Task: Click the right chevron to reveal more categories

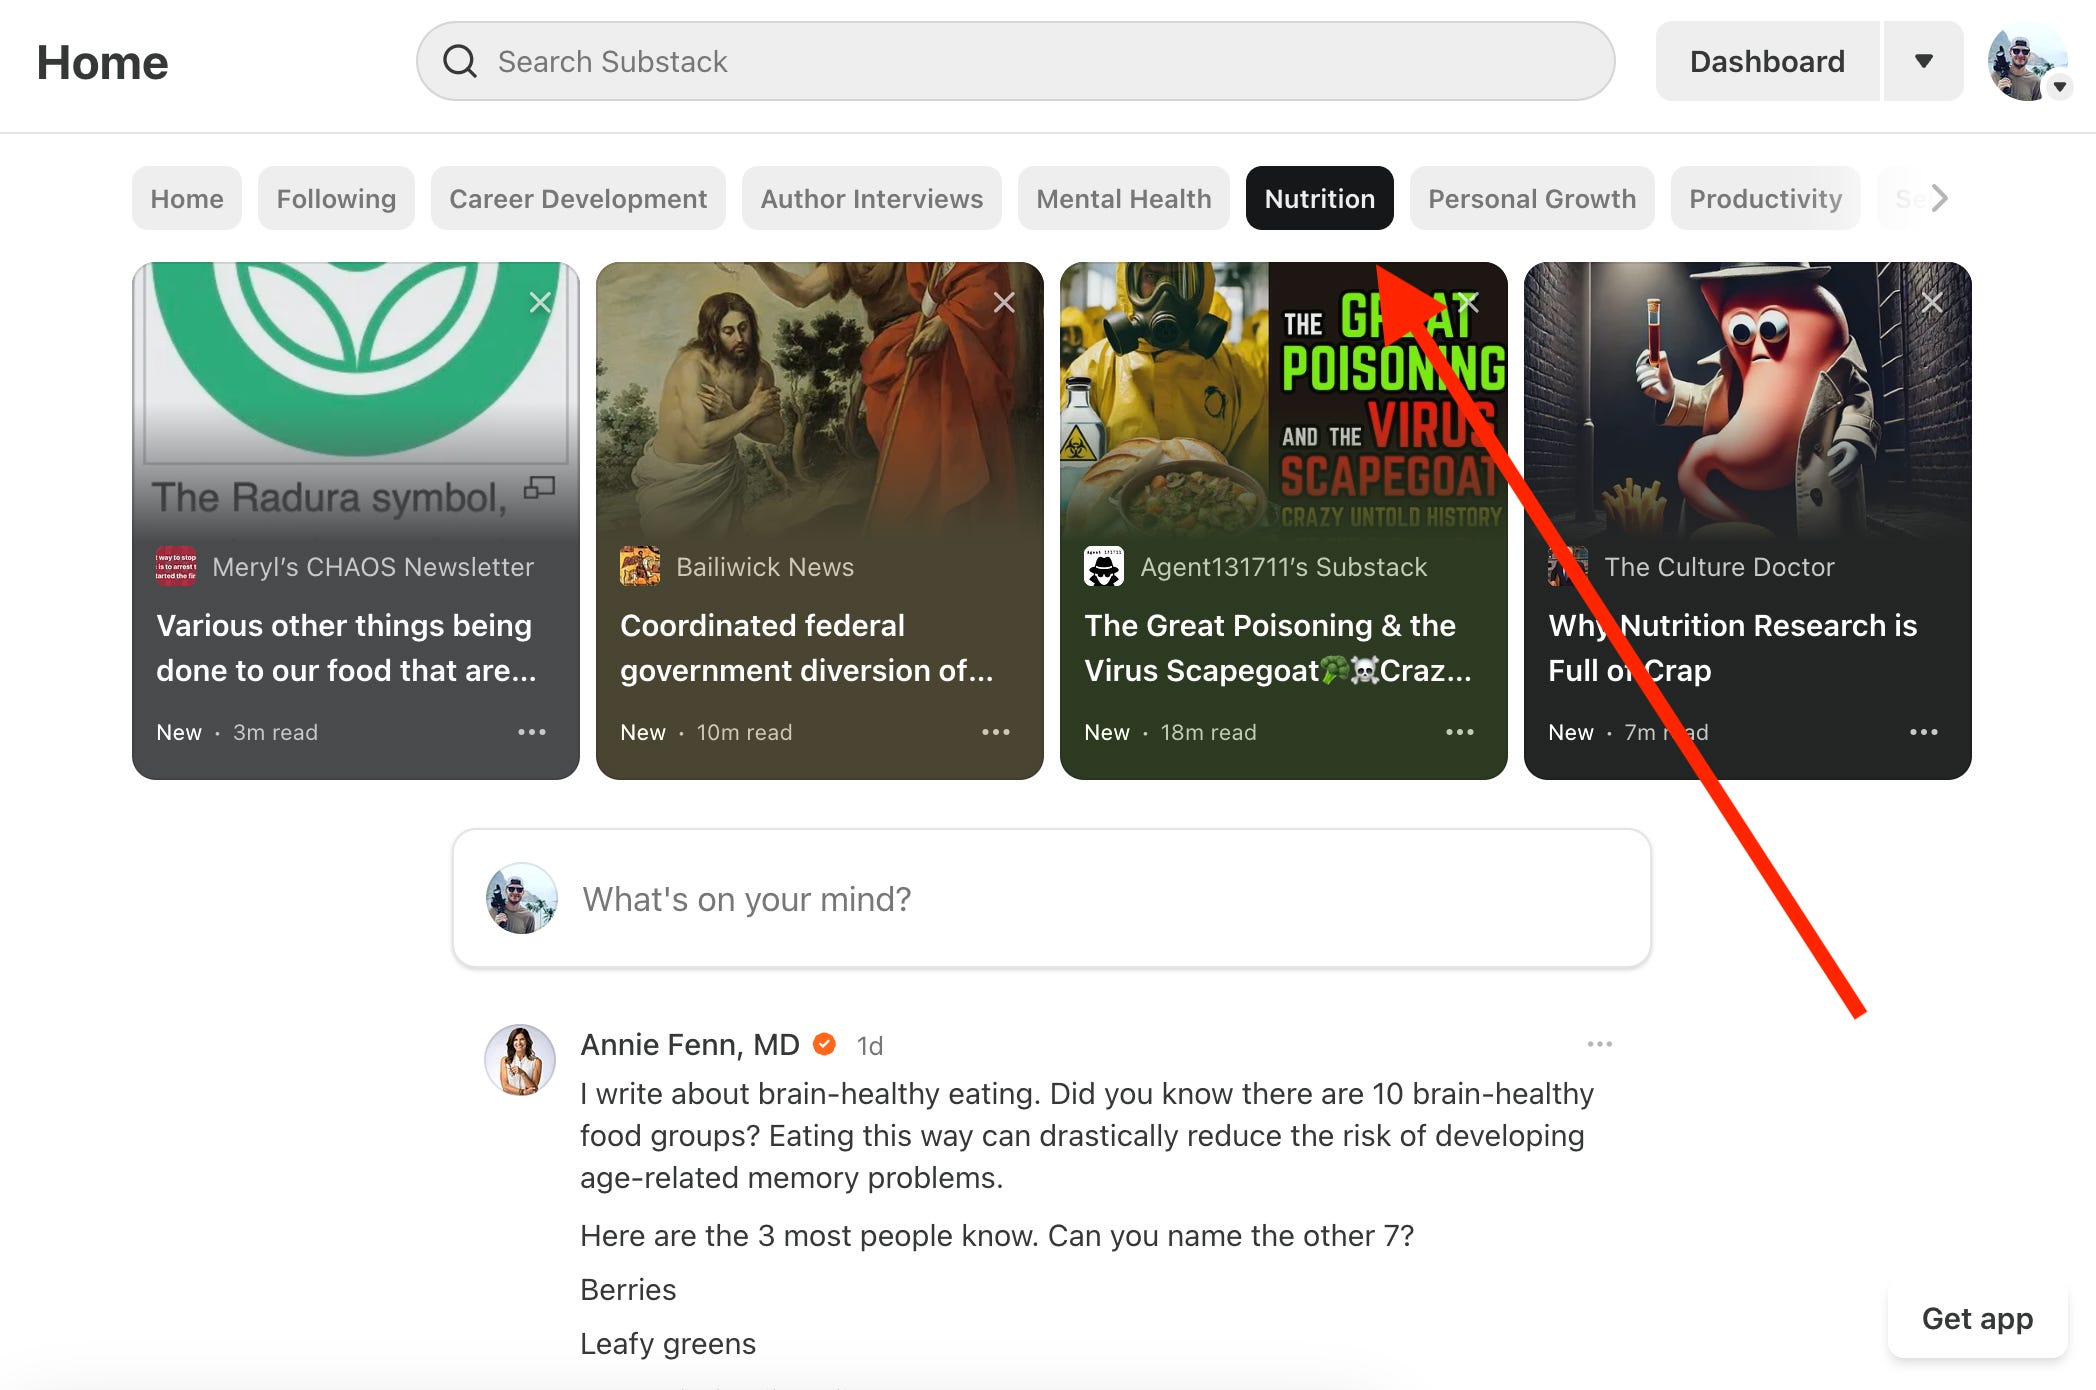Action: click(1940, 198)
